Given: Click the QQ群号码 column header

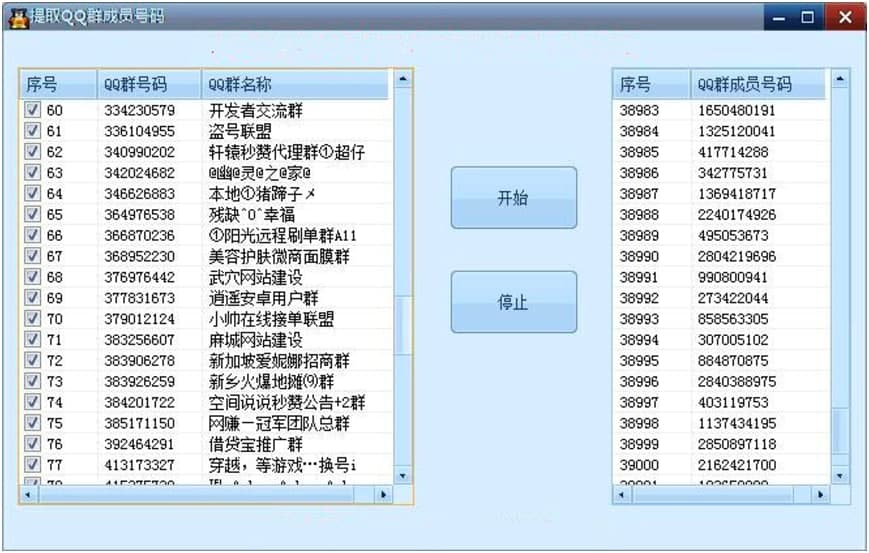Looking at the screenshot, I should [x=149, y=84].
